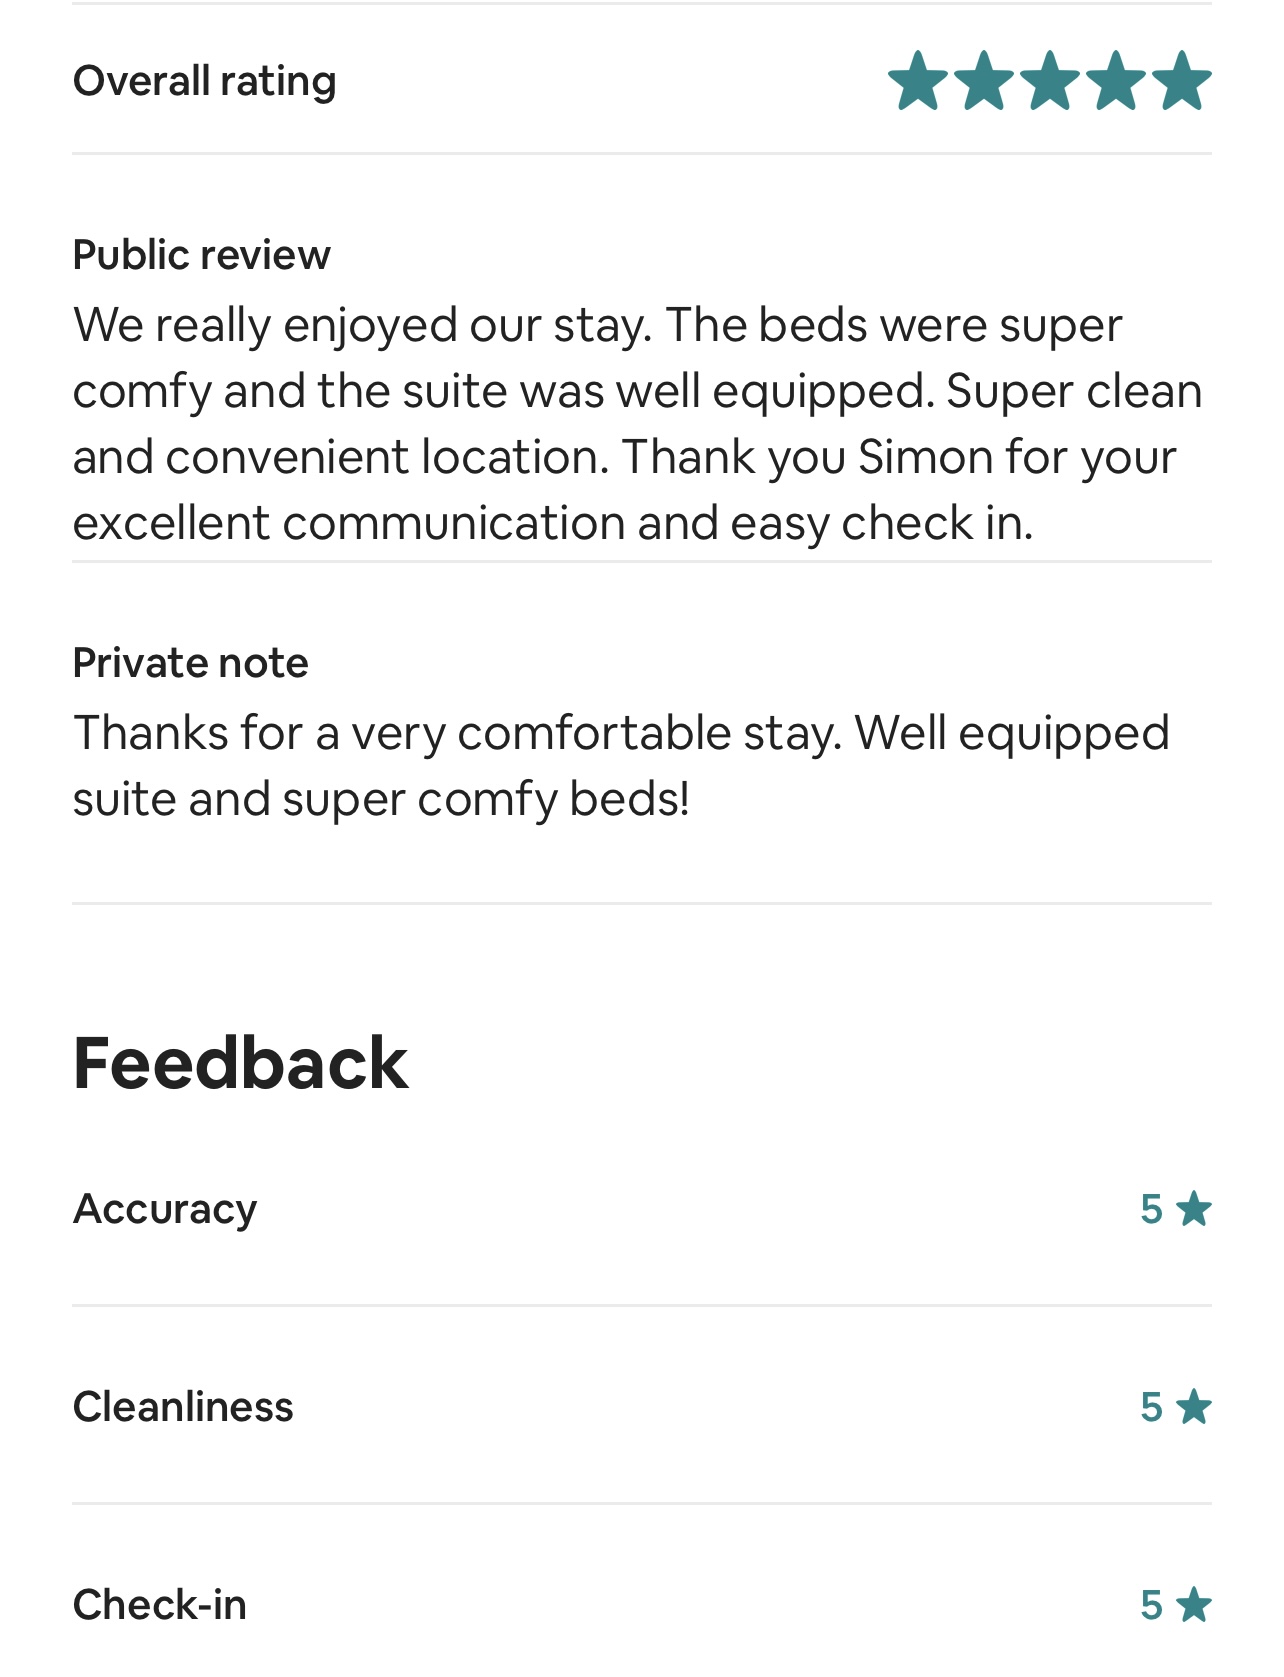This screenshot has width=1284, height=1677.
Task: Click the Check-in score number 5
Action: (1152, 1605)
